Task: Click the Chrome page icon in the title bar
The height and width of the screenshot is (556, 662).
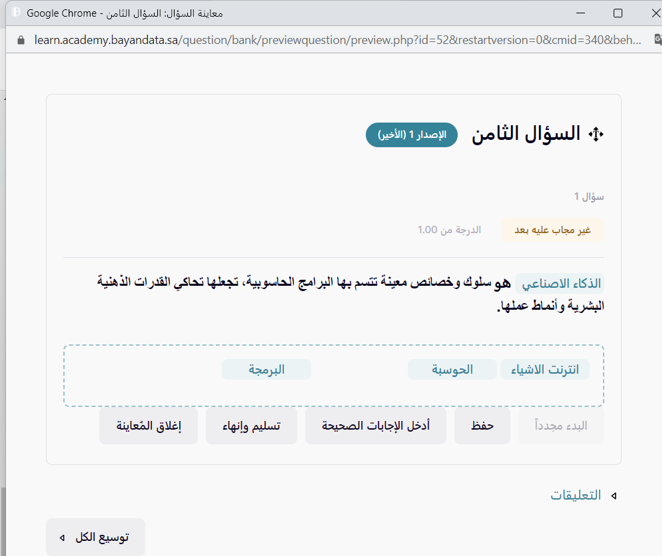Action: tap(14, 13)
